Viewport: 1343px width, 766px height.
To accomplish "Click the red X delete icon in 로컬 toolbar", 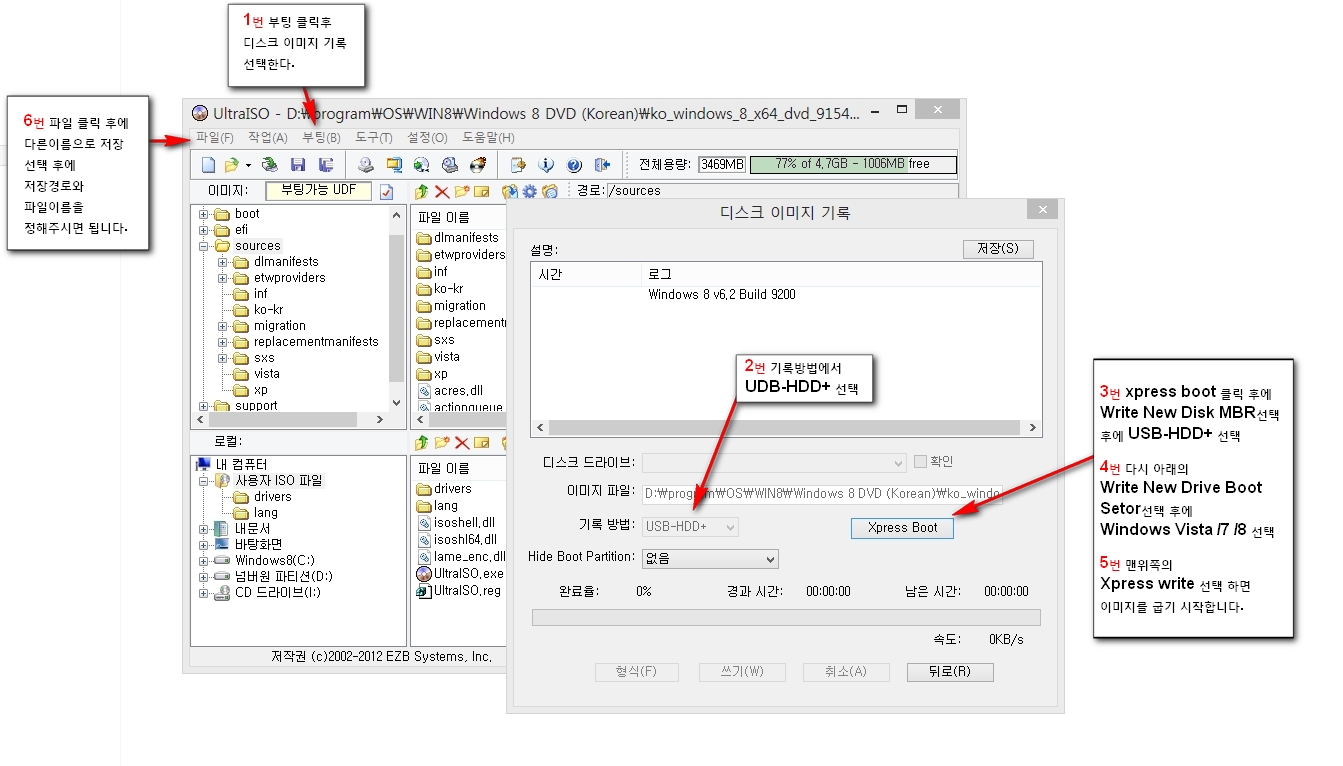I will click(462, 442).
